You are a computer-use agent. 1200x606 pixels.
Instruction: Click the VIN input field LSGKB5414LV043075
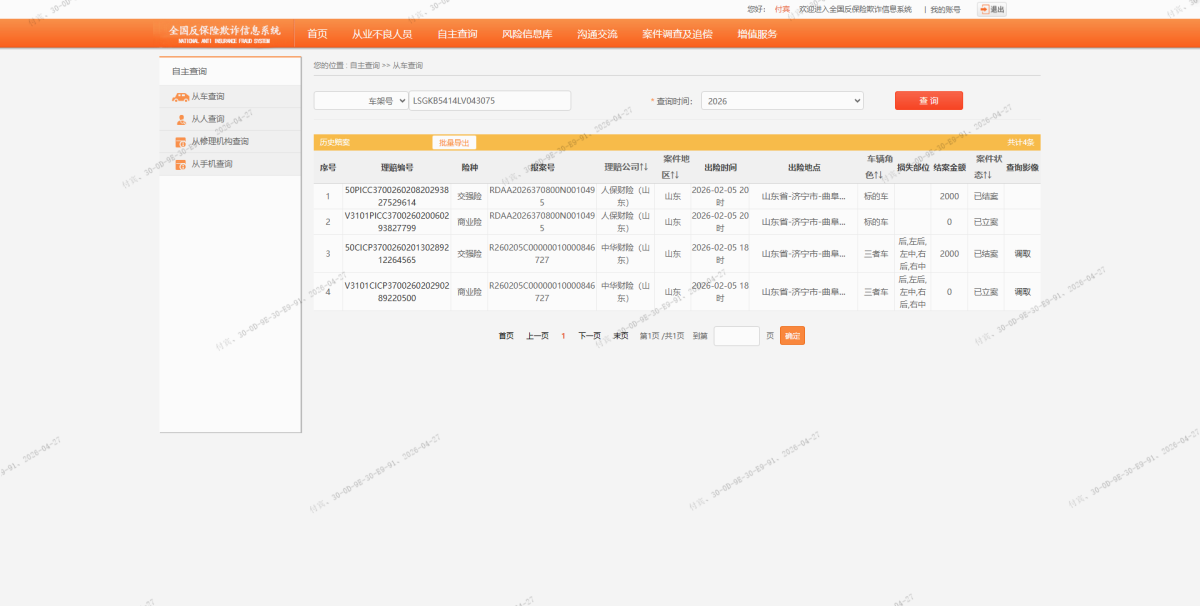tap(490, 101)
